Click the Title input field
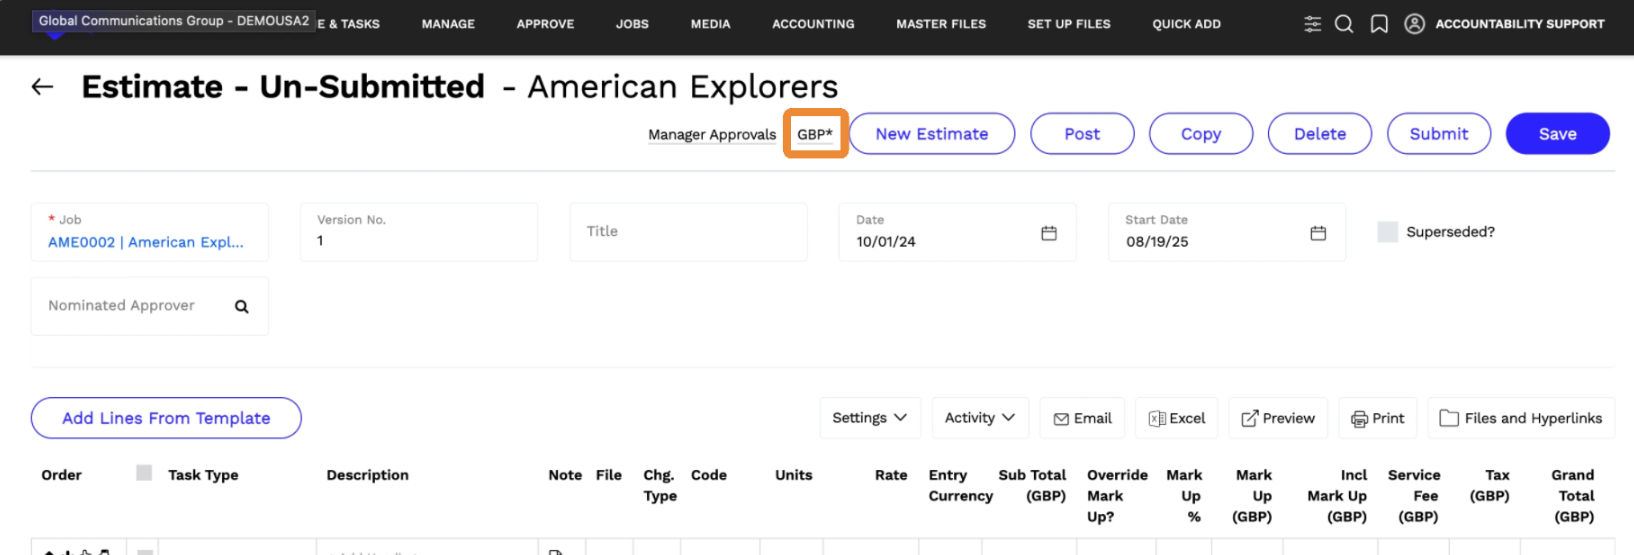The height and width of the screenshot is (555, 1634). pyautogui.click(x=688, y=232)
